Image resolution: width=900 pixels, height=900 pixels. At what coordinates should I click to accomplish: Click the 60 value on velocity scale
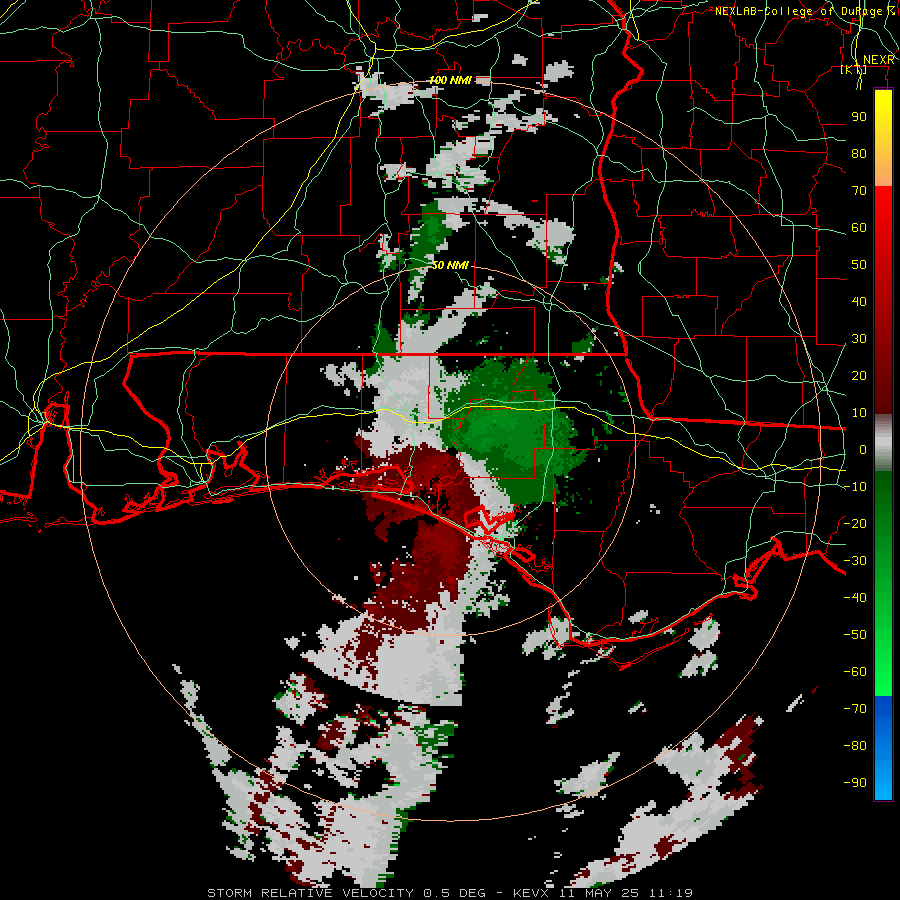pos(859,227)
